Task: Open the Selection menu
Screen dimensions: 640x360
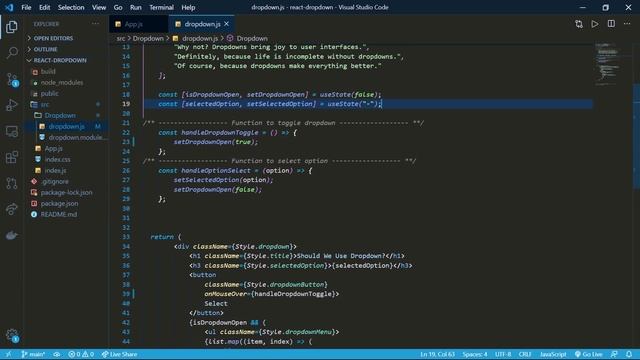Action: pyautogui.click(x=71, y=7)
